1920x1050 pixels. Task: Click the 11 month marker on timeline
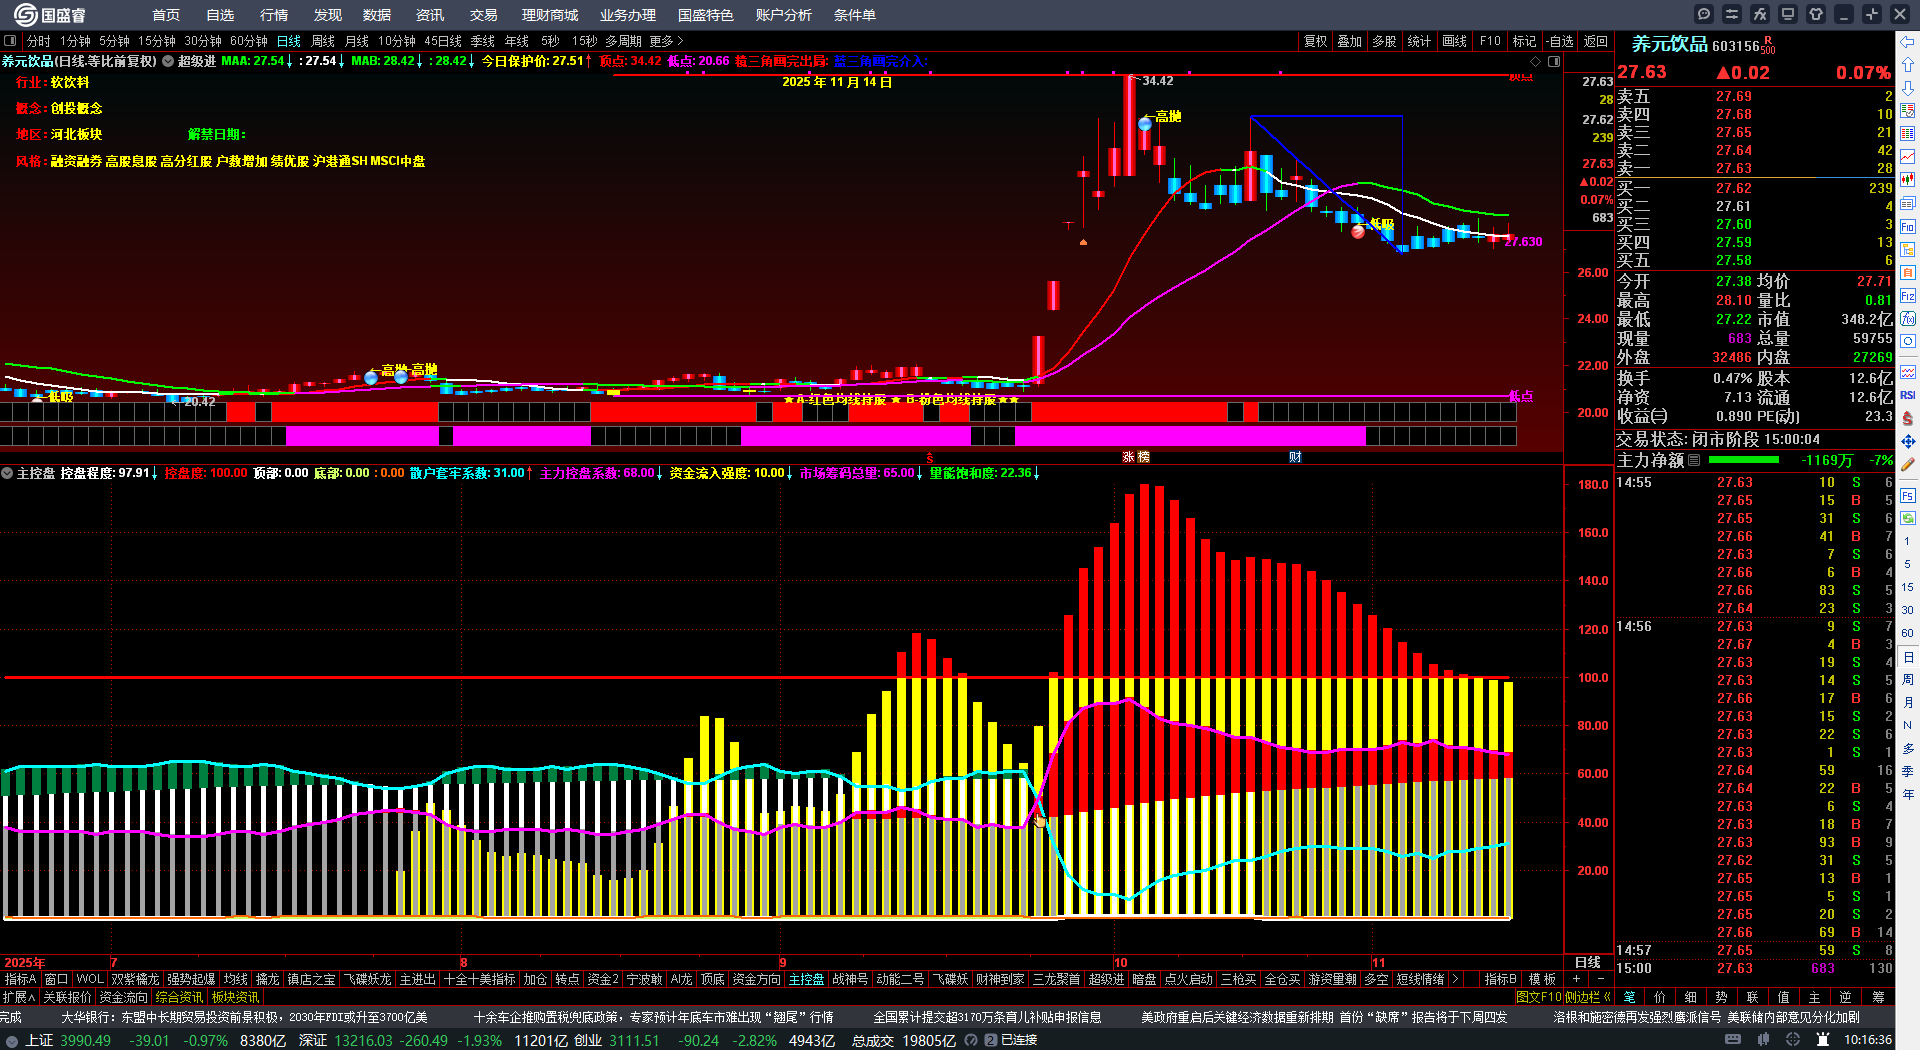(x=1379, y=963)
